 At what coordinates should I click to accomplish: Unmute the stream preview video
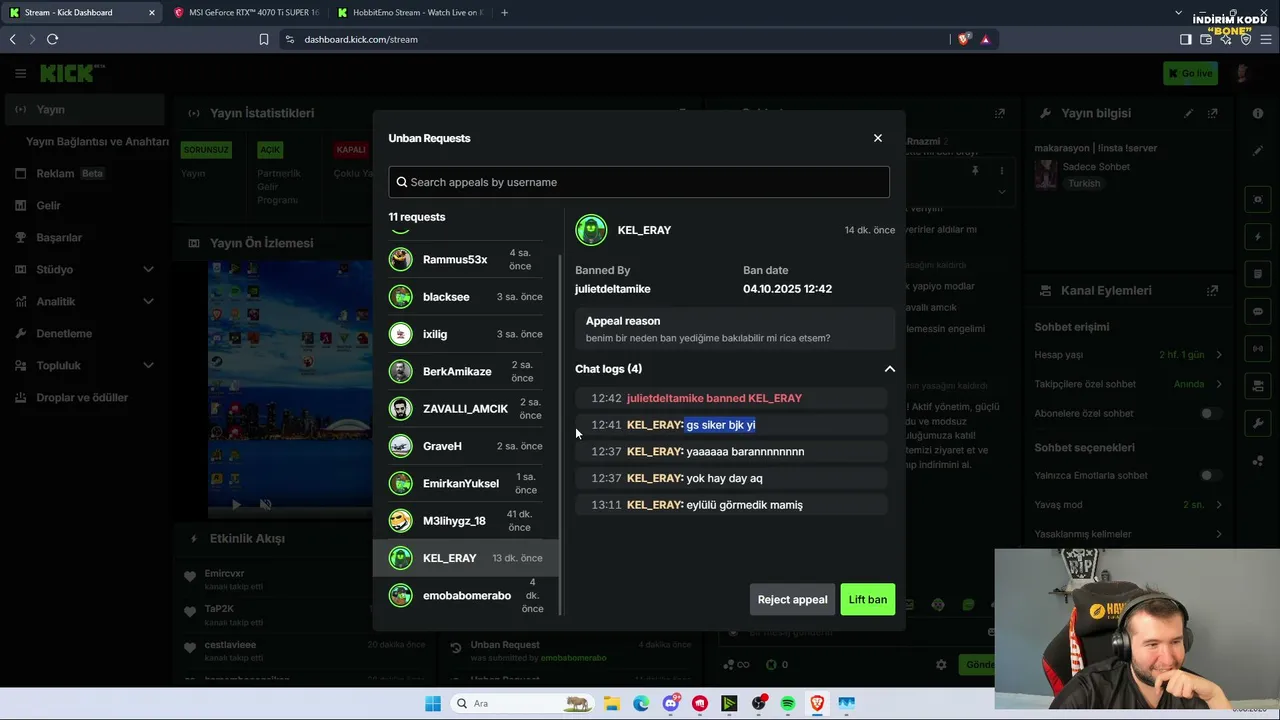coord(265,505)
